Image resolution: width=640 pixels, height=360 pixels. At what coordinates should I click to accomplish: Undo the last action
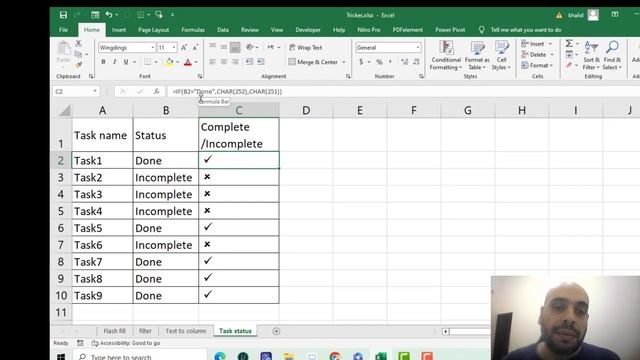pyautogui.click(x=109, y=15)
